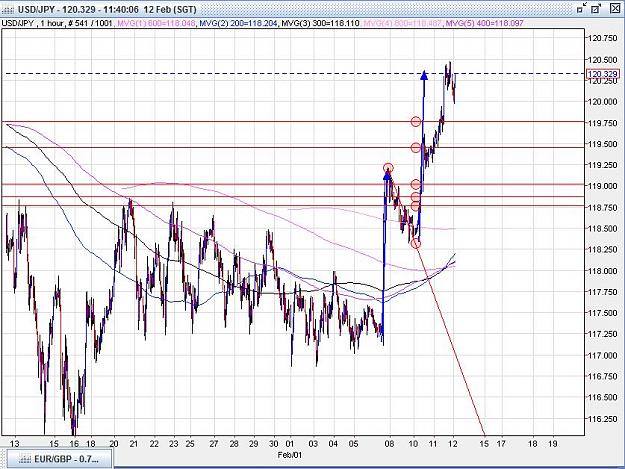
Task: Click date label 30 on time axis
Action: pyautogui.click(x=273, y=444)
